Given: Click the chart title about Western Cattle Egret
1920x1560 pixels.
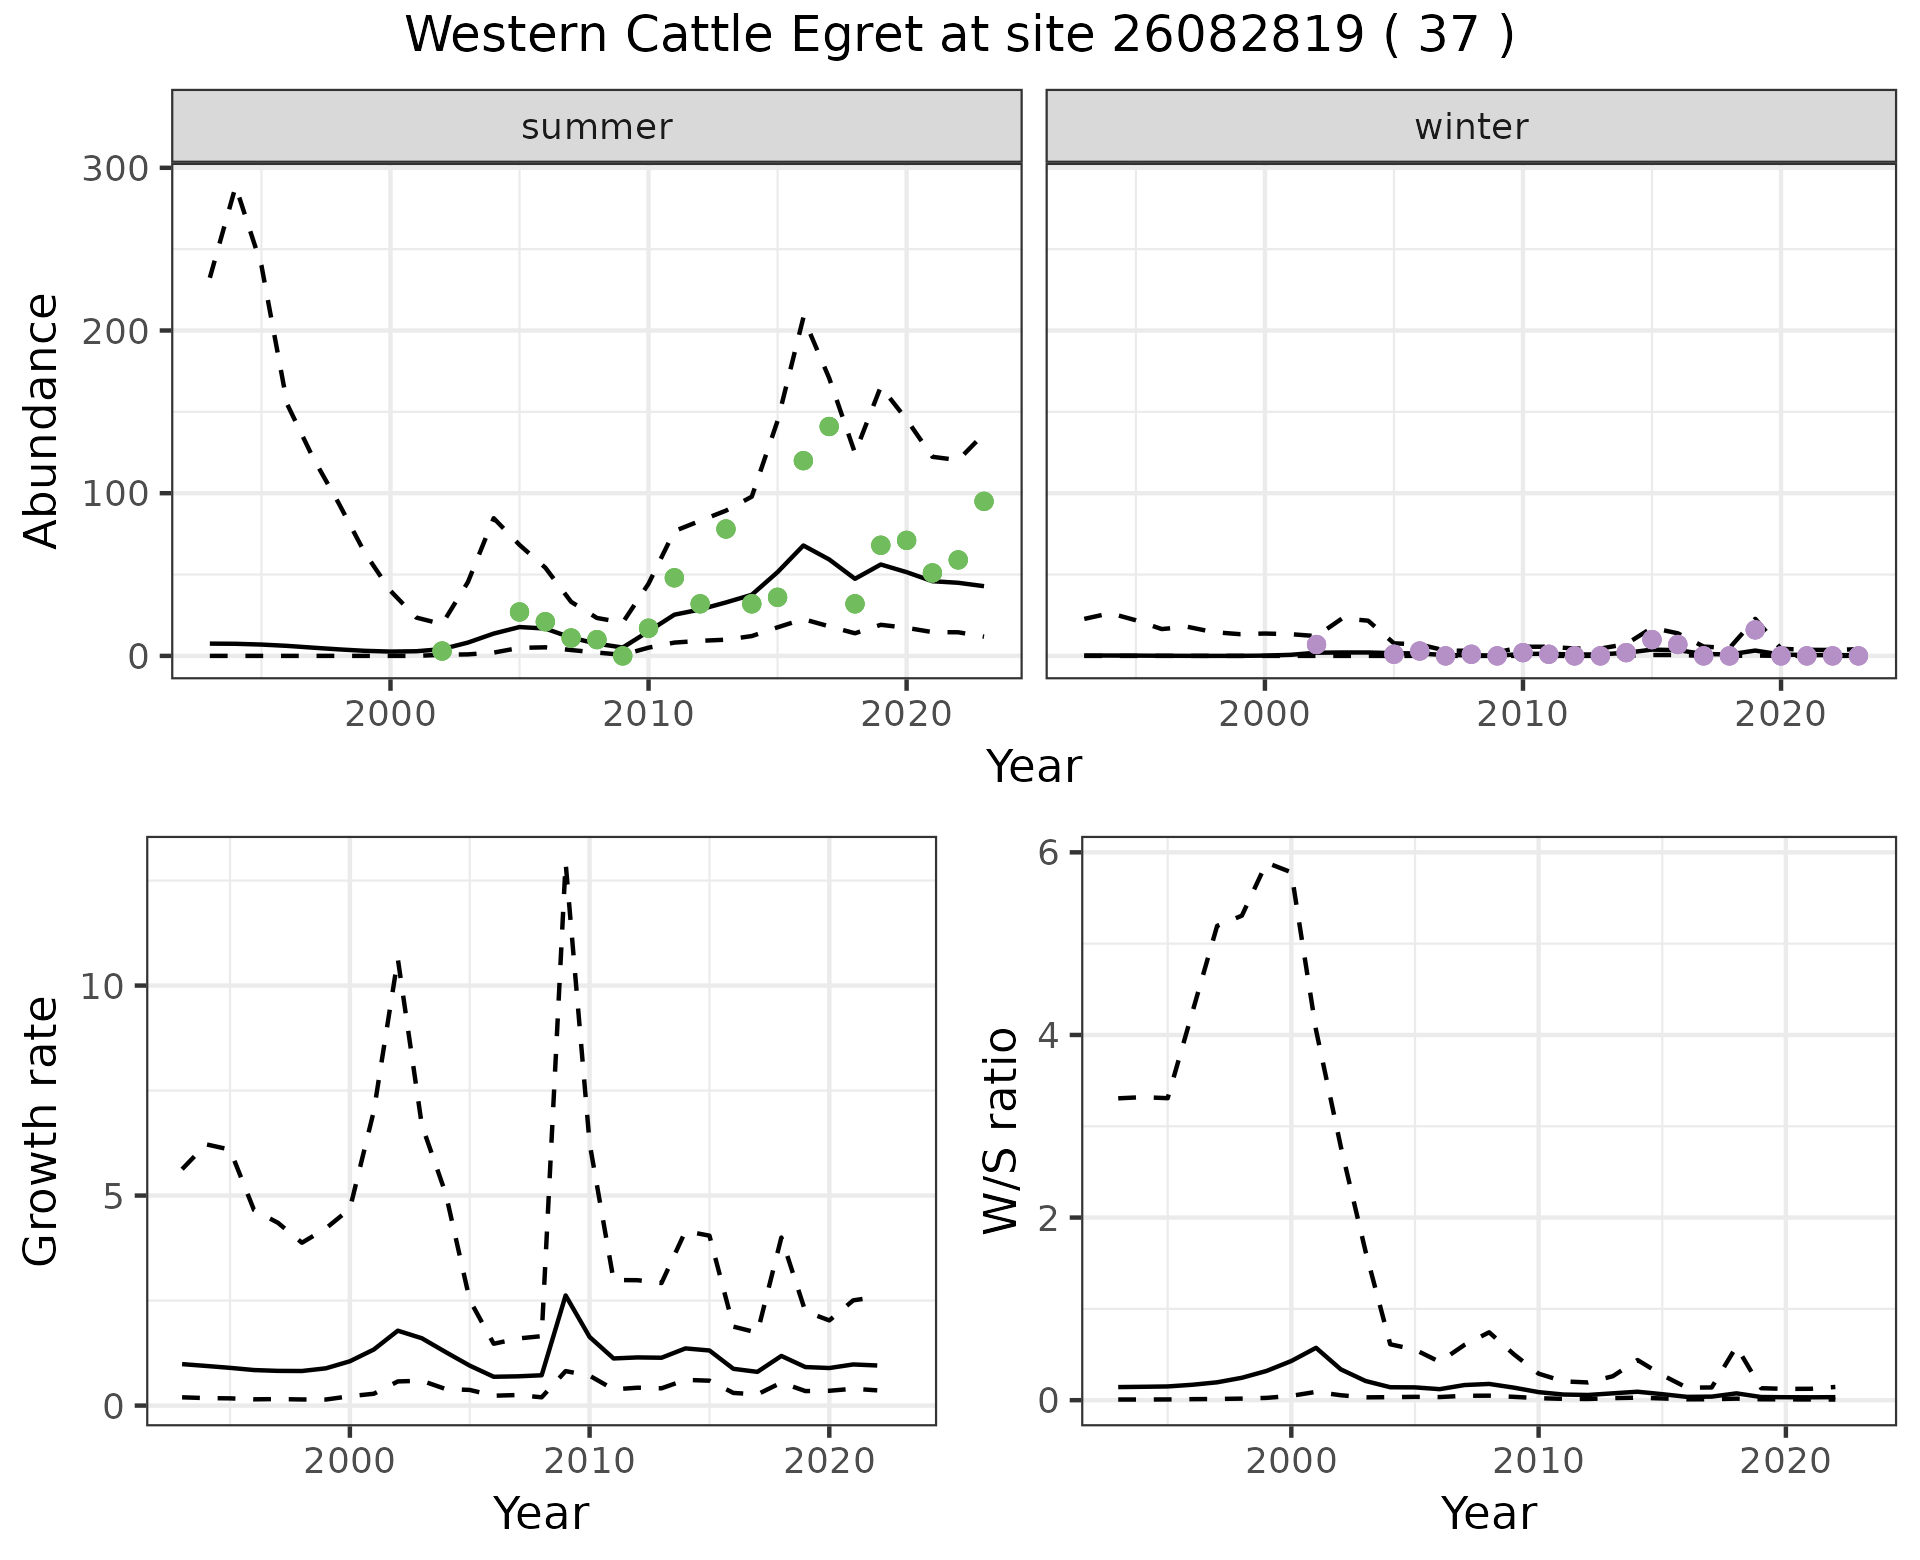Looking at the screenshot, I should tap(959, 36).
